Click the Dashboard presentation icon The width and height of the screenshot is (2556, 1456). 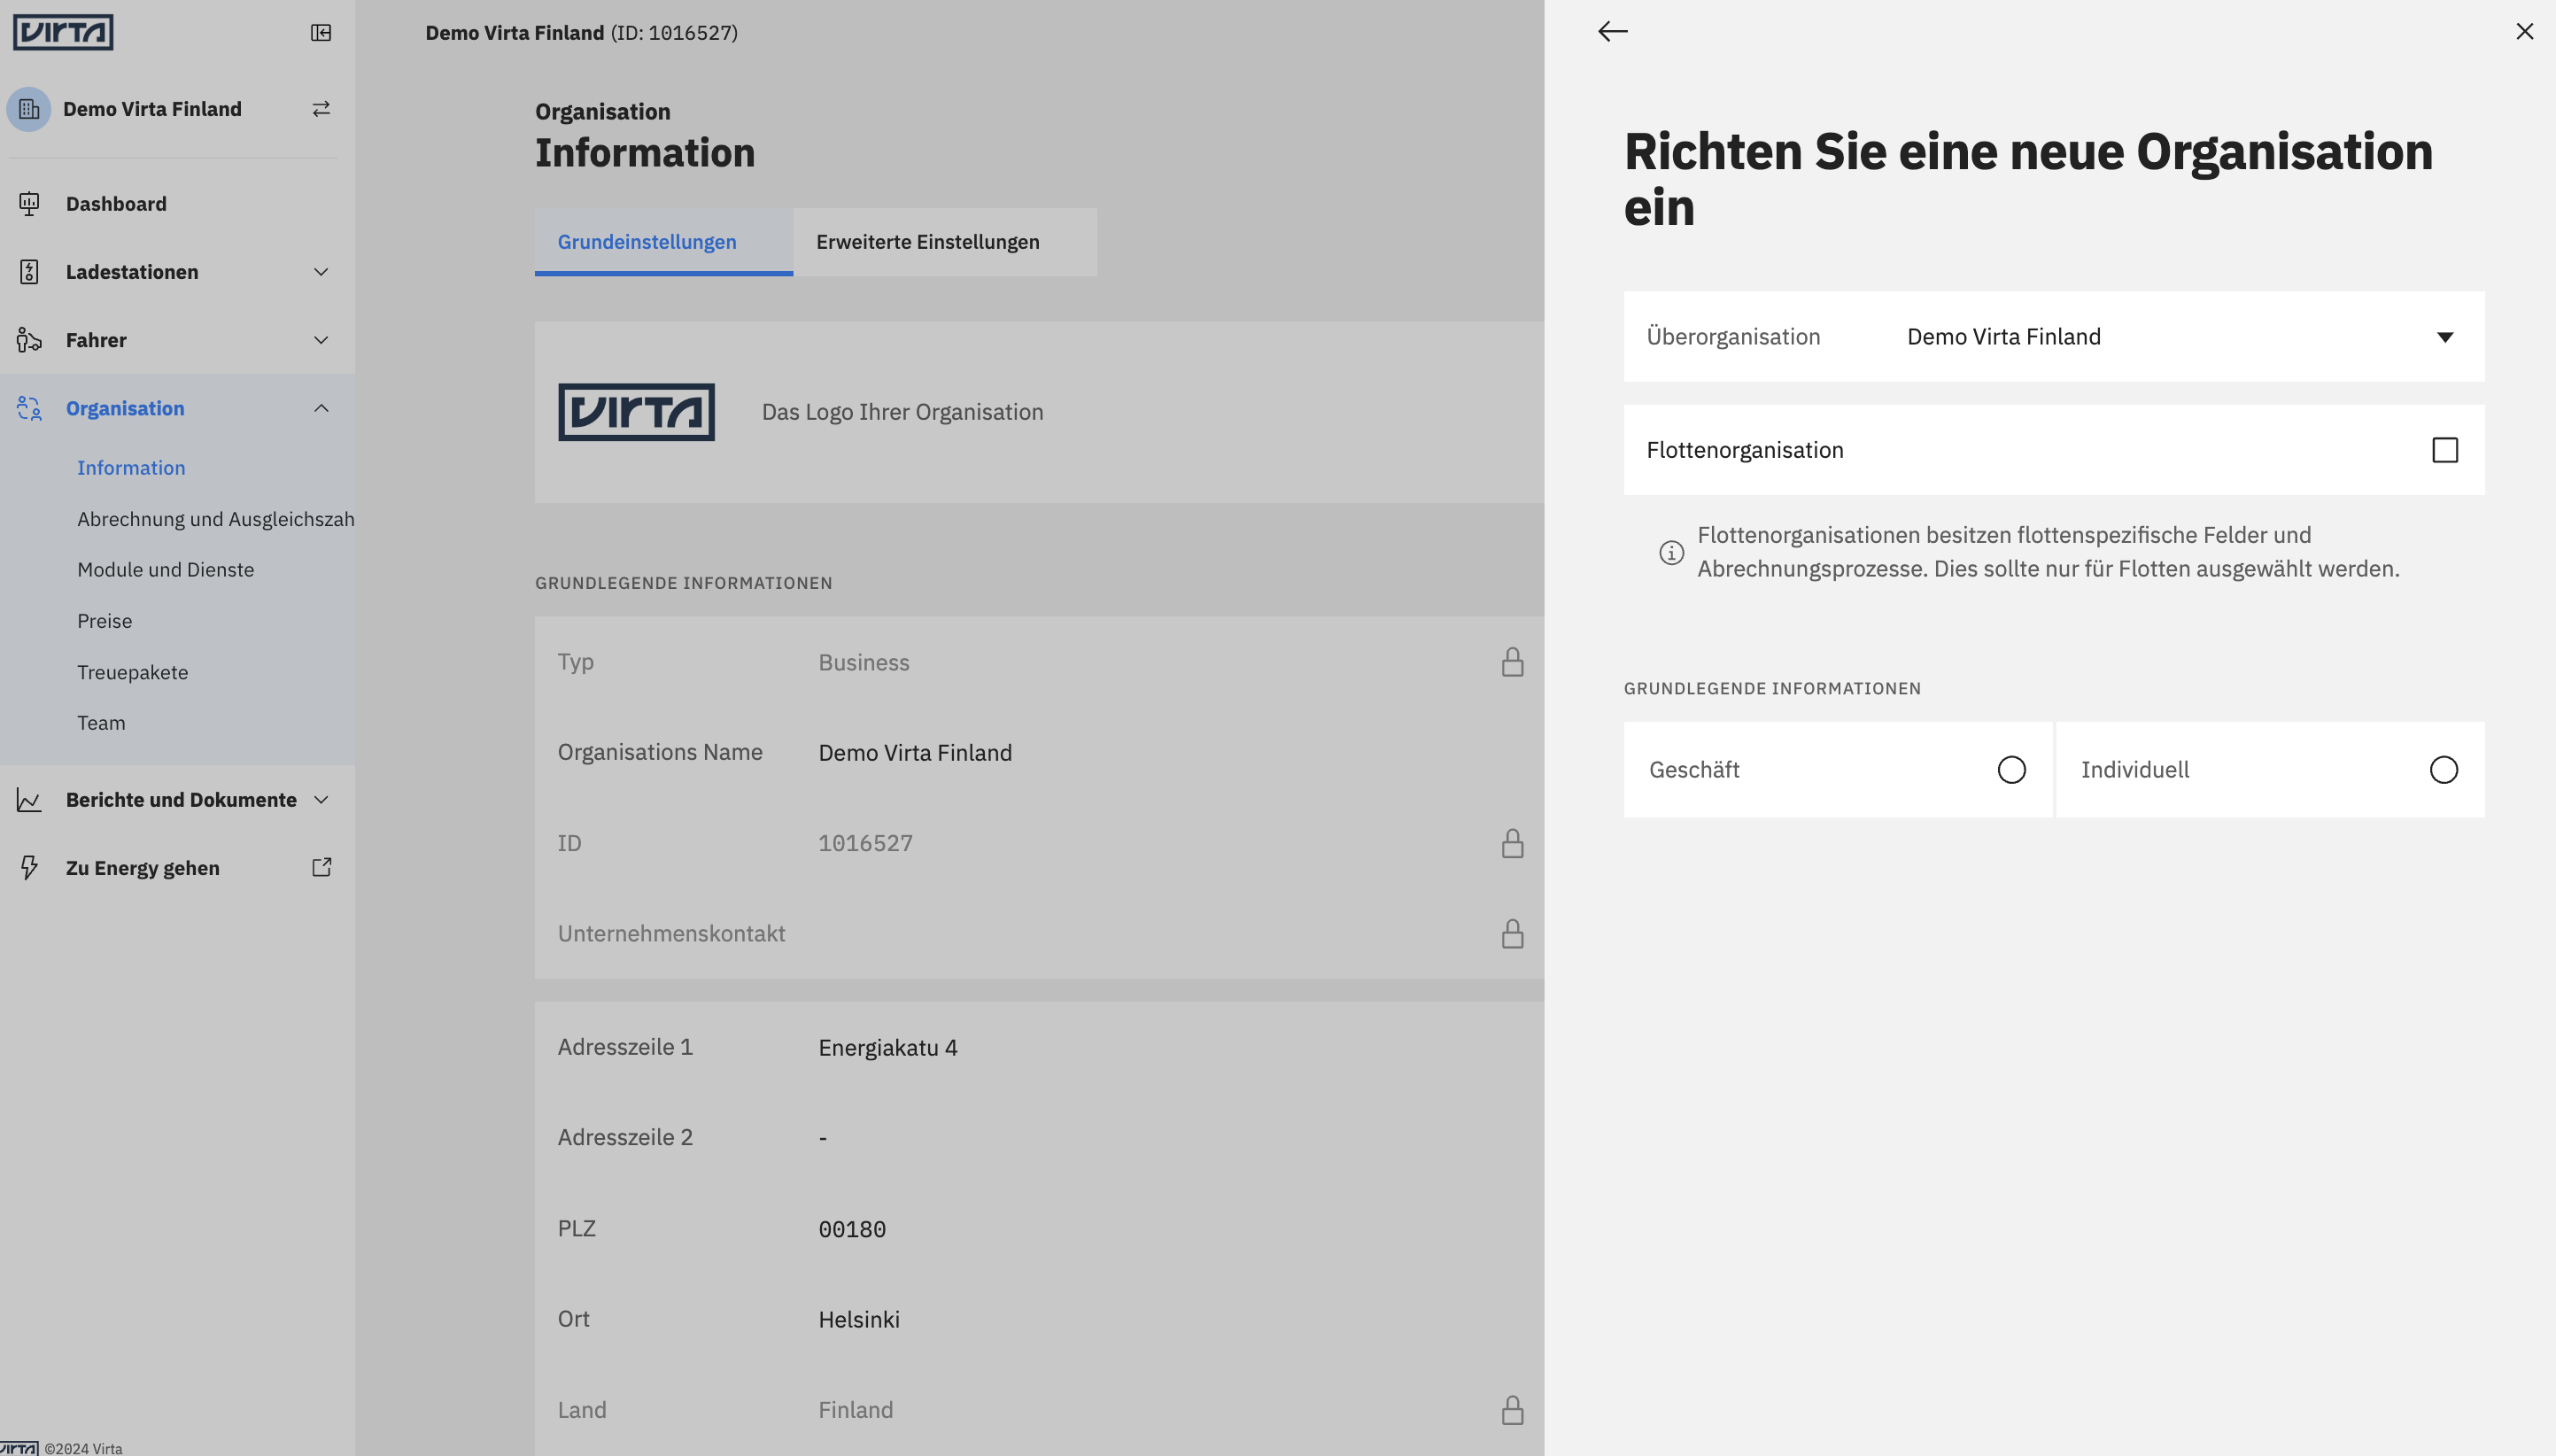(29, 204)
